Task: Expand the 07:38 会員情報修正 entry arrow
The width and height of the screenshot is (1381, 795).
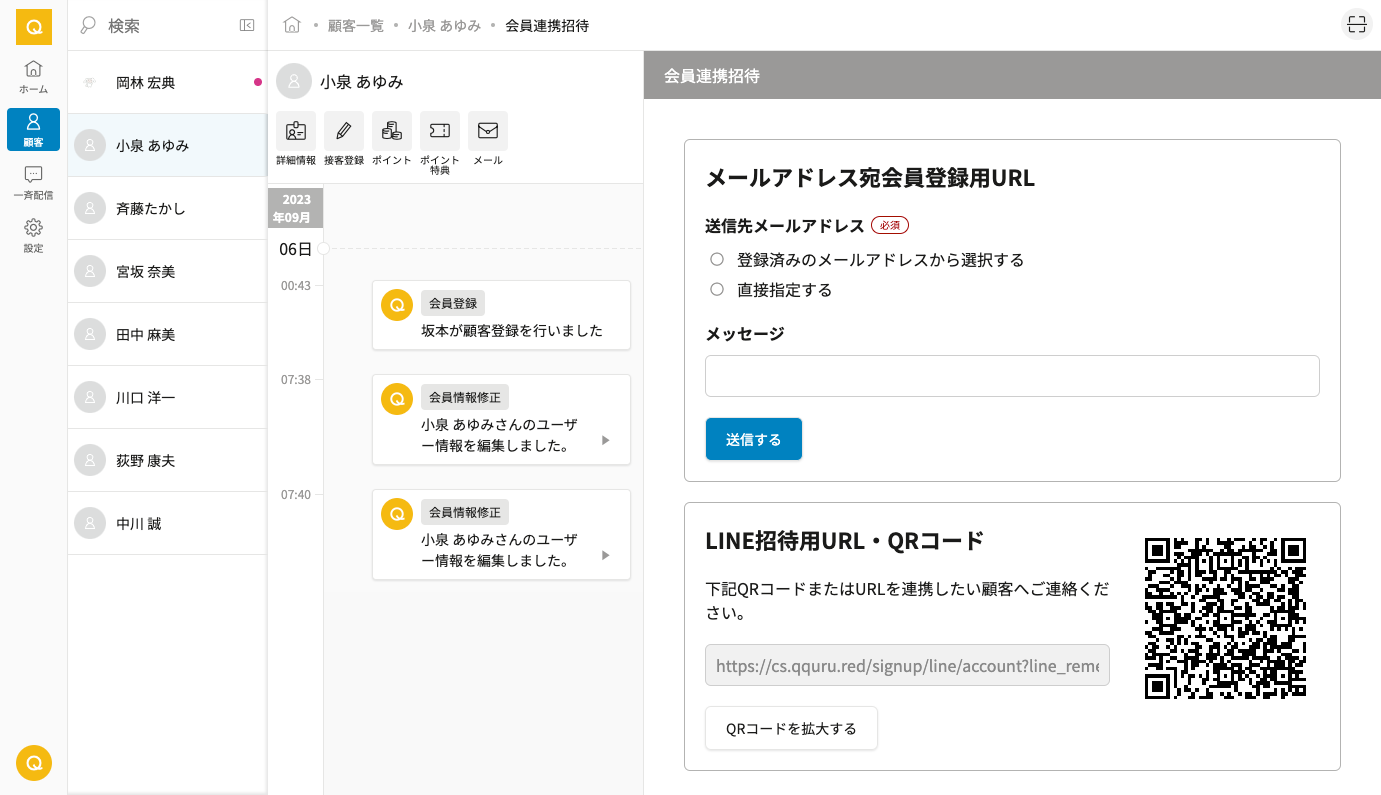Action: (605, 440)
